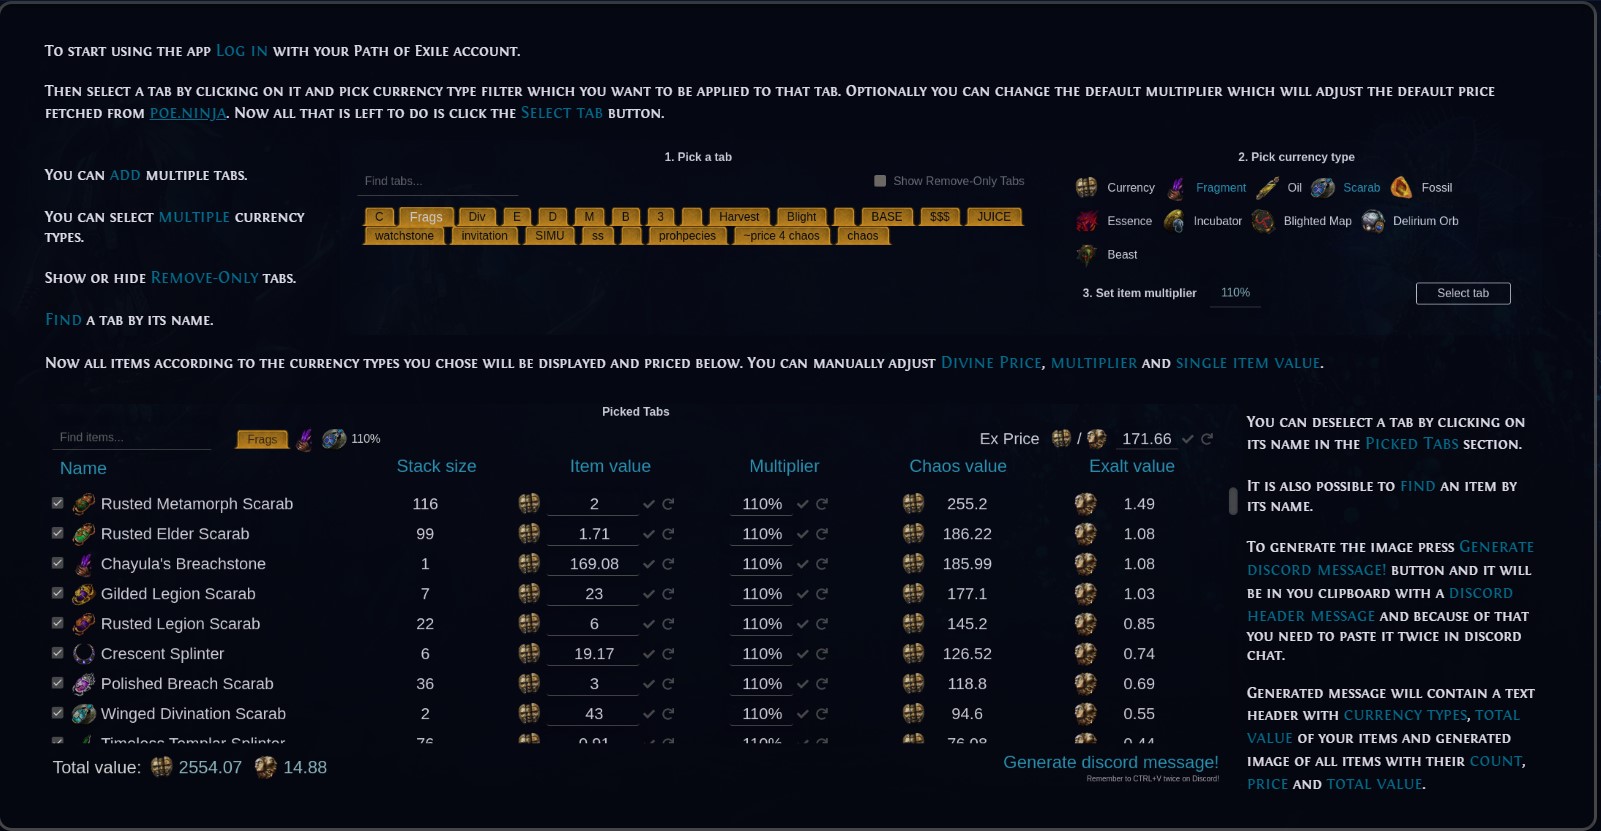This screenshot has height=831, width=1601.
Task: Confirm Rusted Metamorph Scarab item value
Action: tap(649, 505)
